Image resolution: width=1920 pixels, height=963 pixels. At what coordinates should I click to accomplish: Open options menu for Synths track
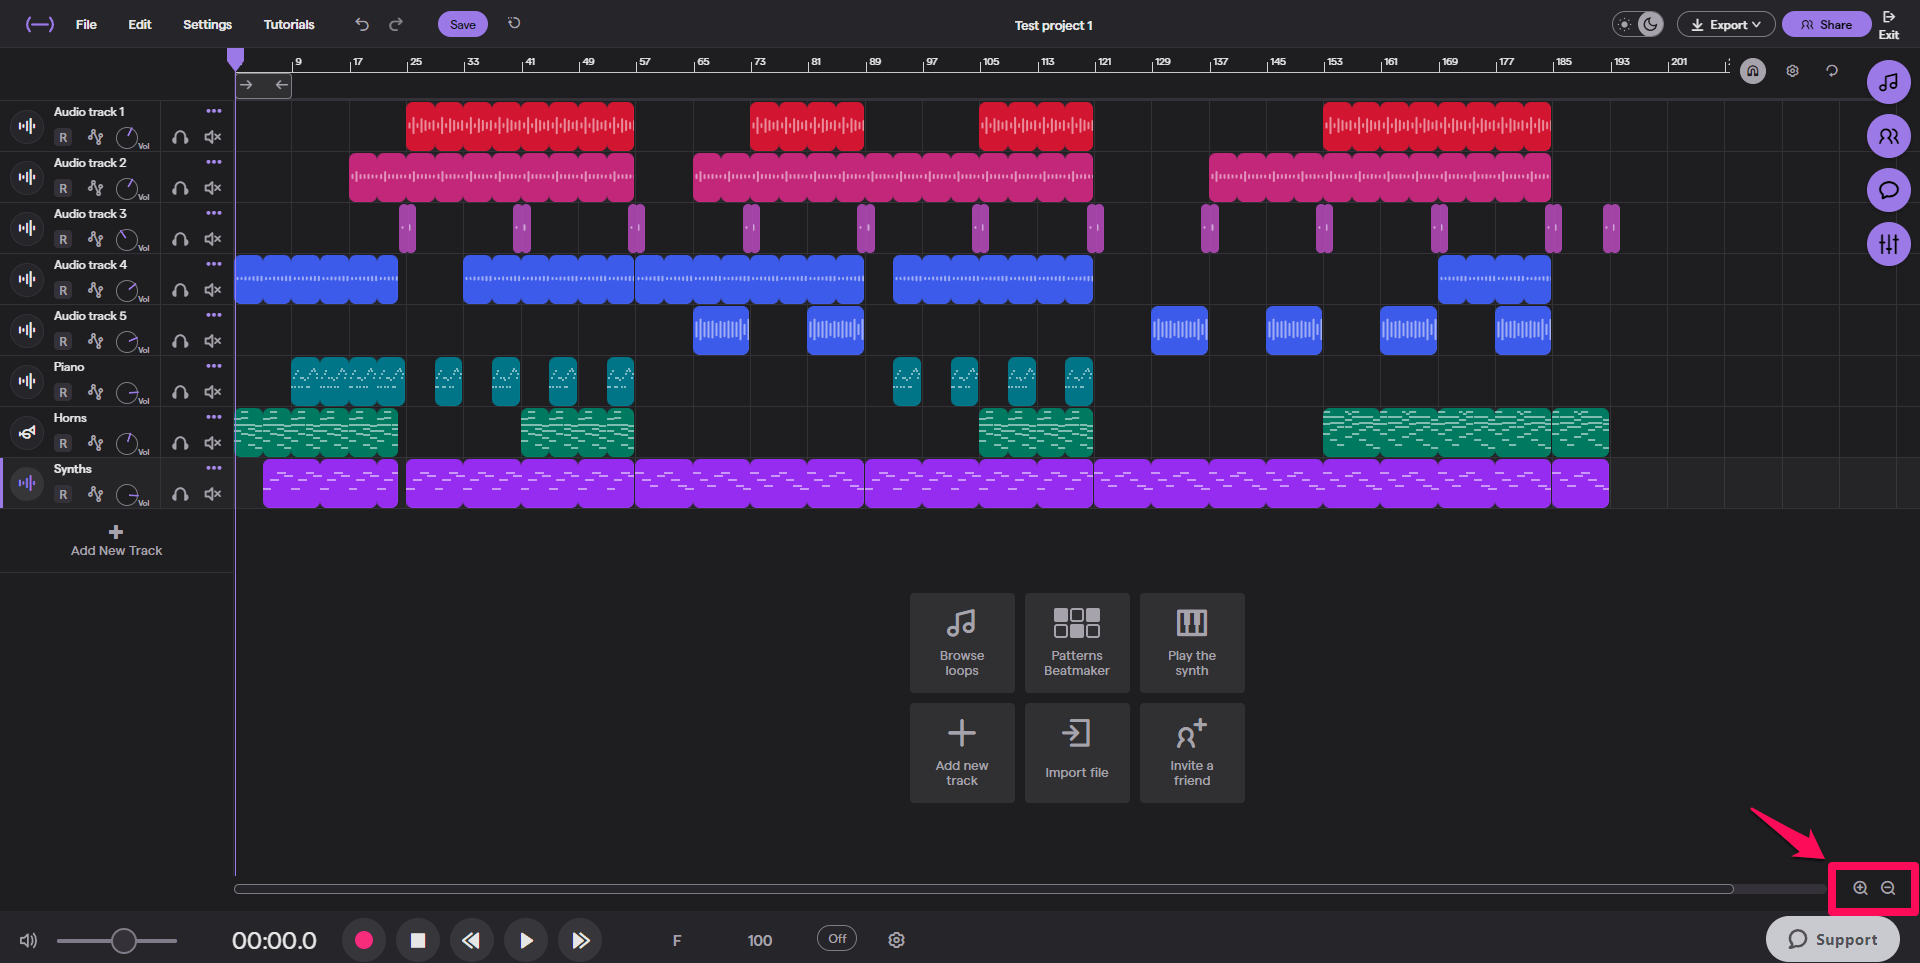214,468
